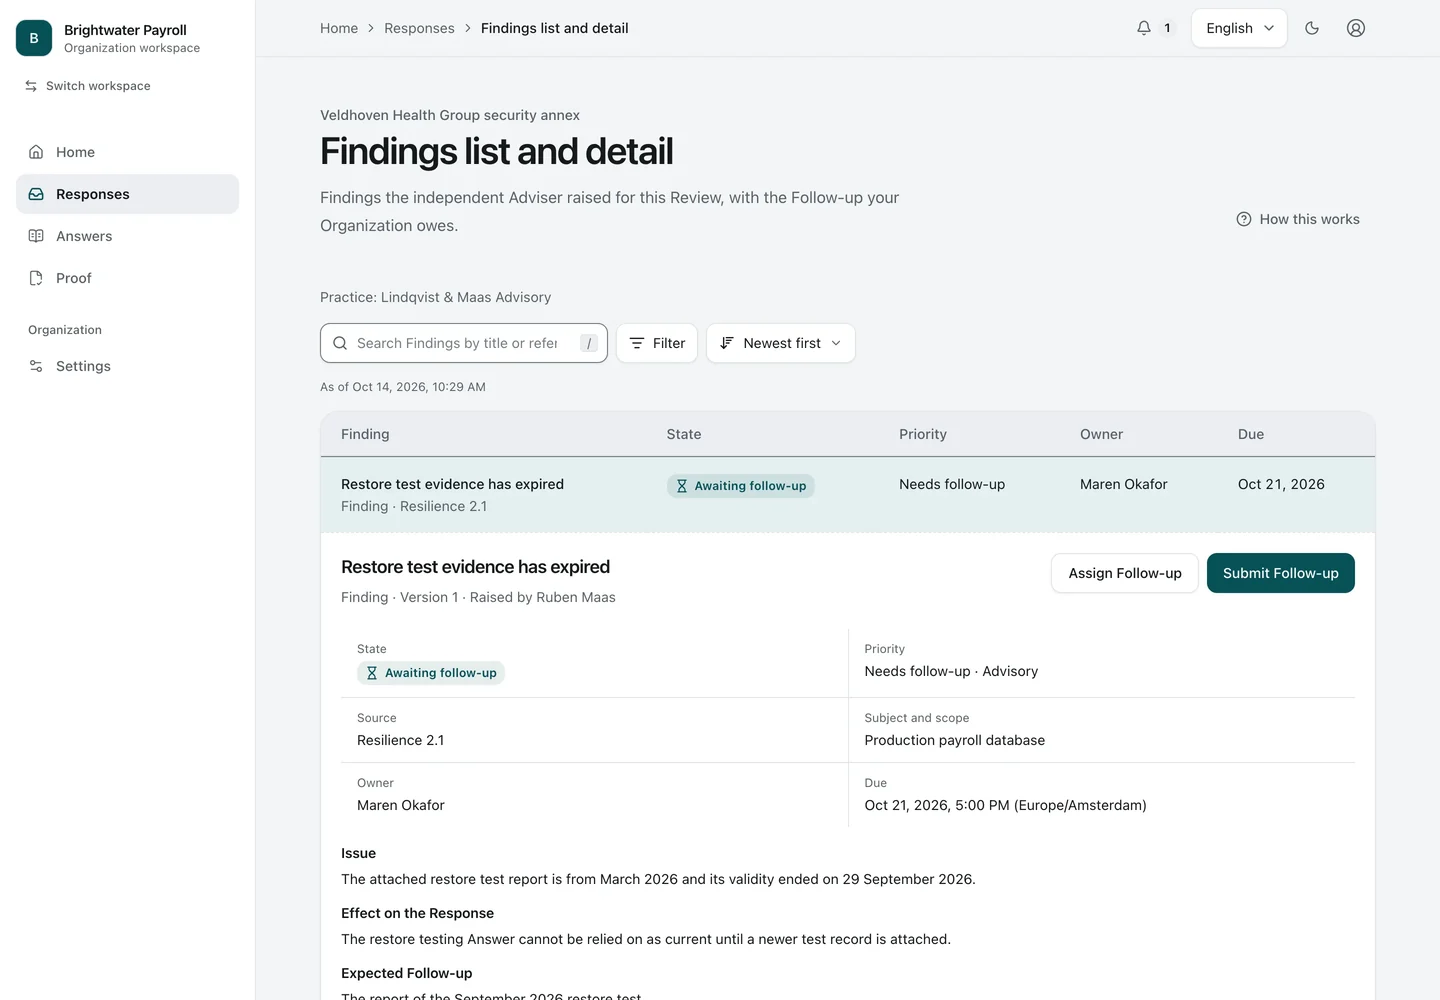Click the Settings sliders icon
Image resolution: width=1440 pixels, height=1000 pixels.
(x=36, y=366)
